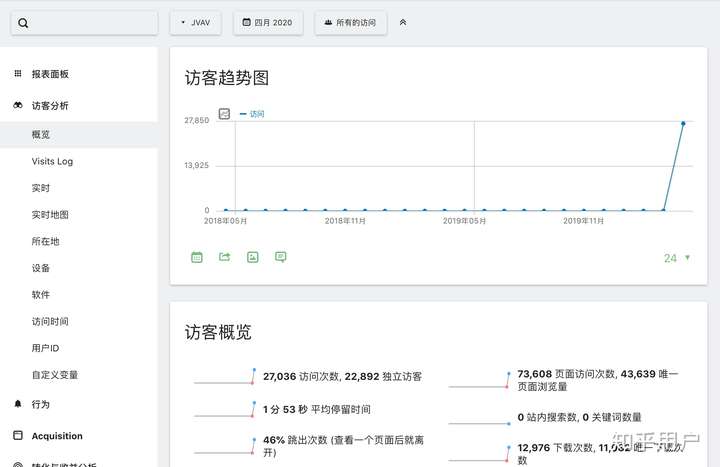Open the JVAV website selector dropdown
Viewport: 720px width, 467px height.
[x=196, y=23]
